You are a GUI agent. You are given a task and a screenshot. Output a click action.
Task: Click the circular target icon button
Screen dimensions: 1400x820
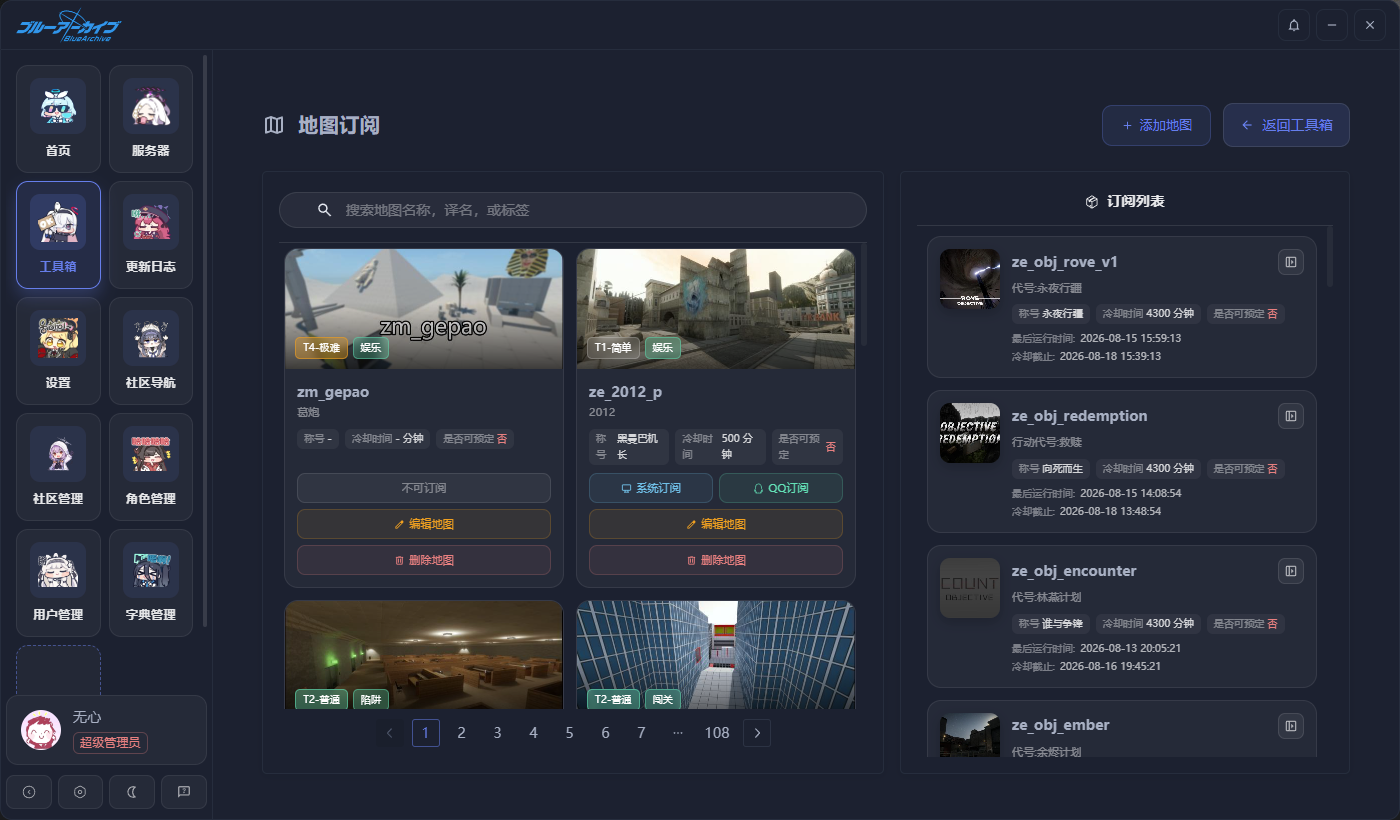(x=80, y=791)
